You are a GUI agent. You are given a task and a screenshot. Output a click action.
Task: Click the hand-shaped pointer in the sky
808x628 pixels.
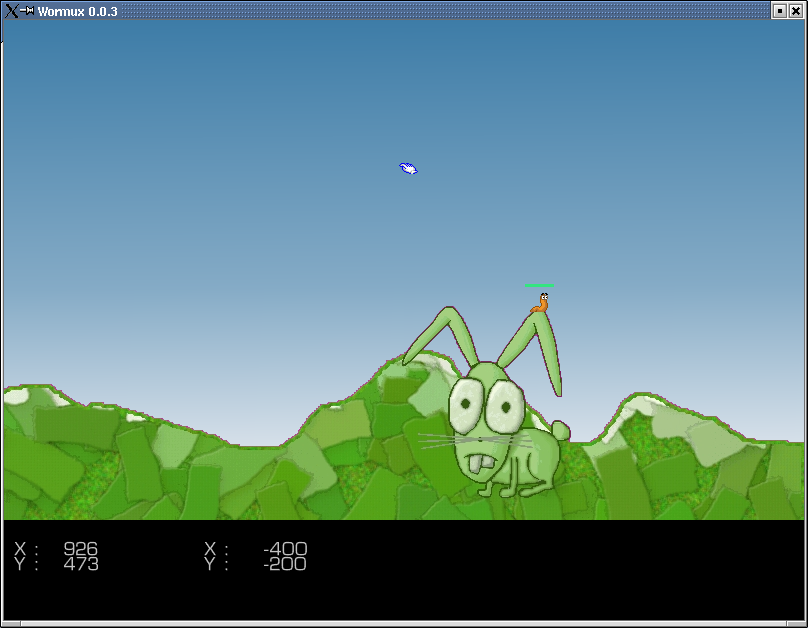[408, 168]
